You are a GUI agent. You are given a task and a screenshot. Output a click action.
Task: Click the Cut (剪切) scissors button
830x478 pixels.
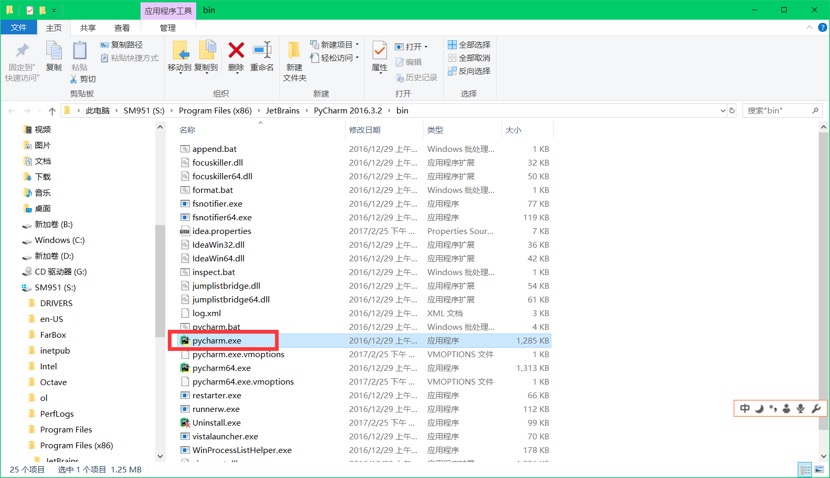click(83, 79)
